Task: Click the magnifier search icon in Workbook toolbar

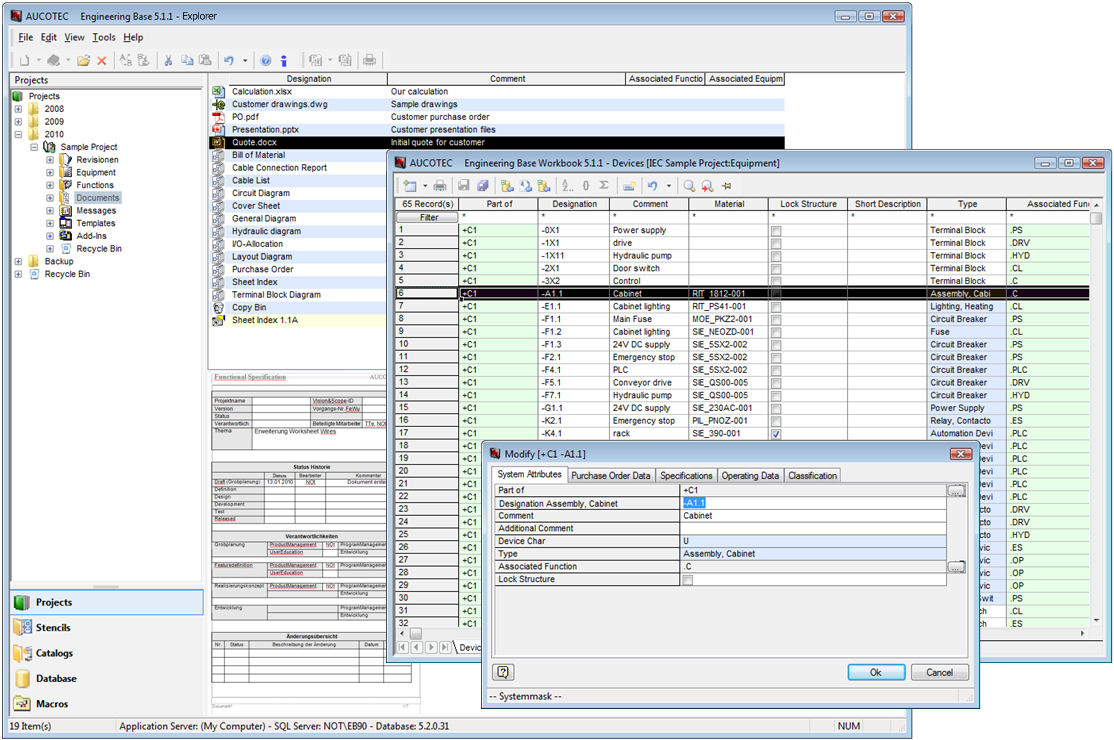Action: 689,186
